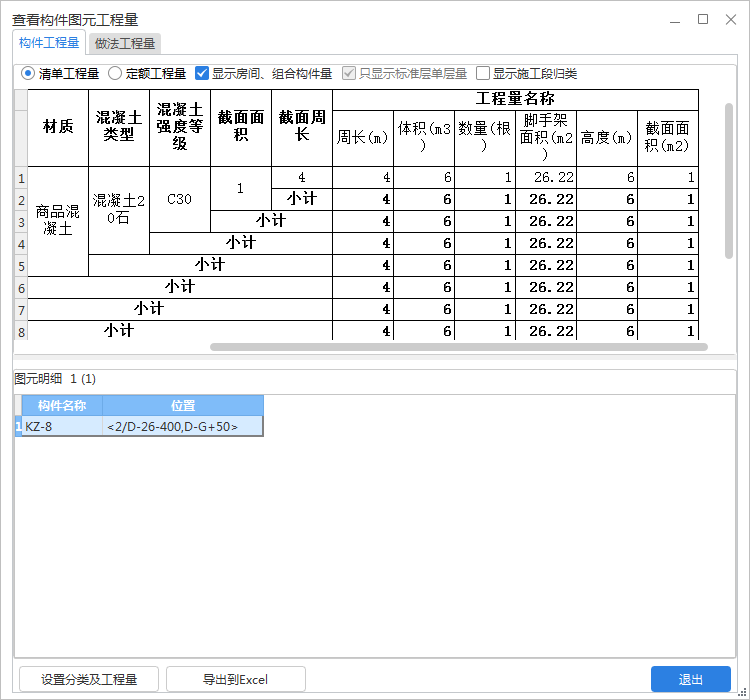Click the 数量(根) column header

click(485, 138)
